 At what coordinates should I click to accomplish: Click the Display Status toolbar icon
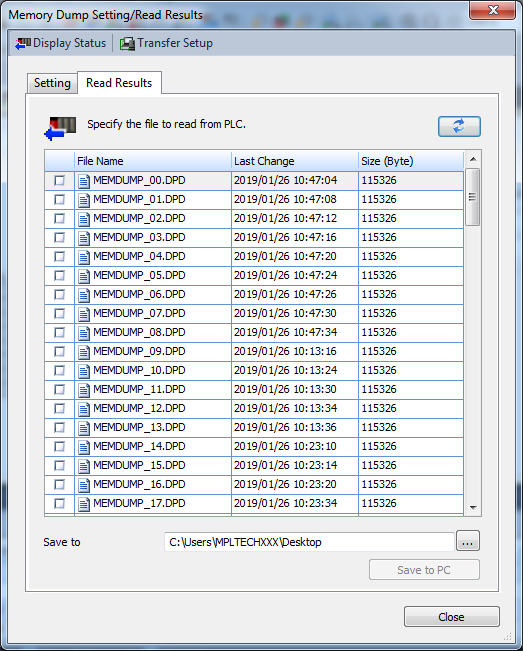23,43
